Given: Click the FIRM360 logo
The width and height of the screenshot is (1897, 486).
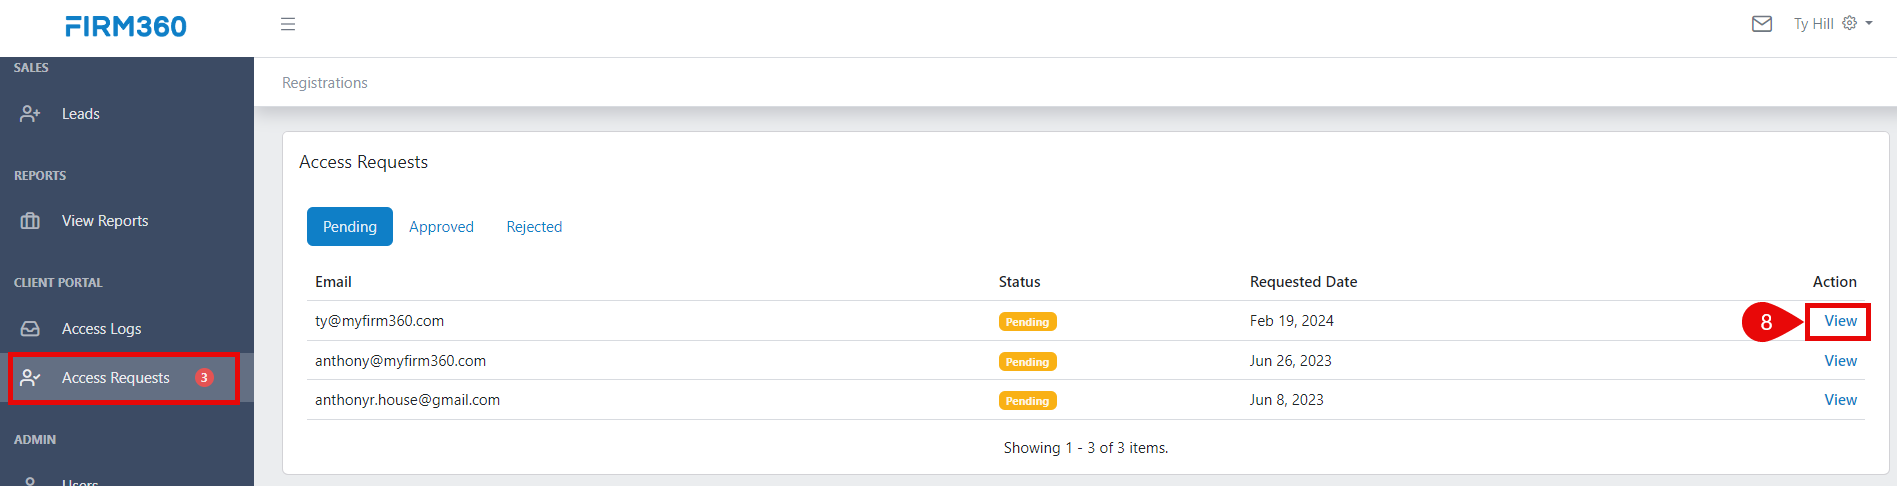Looking at the screenshot, I should 126,27.
